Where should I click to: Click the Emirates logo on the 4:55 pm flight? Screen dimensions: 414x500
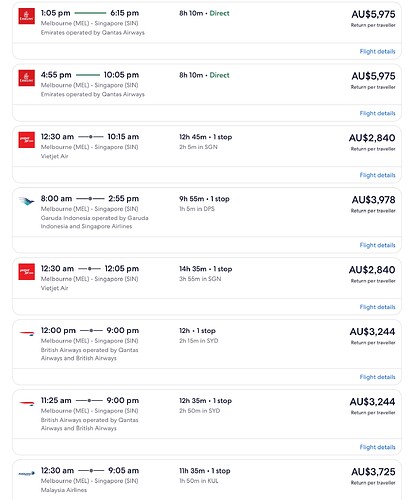(x=27, y=78)
